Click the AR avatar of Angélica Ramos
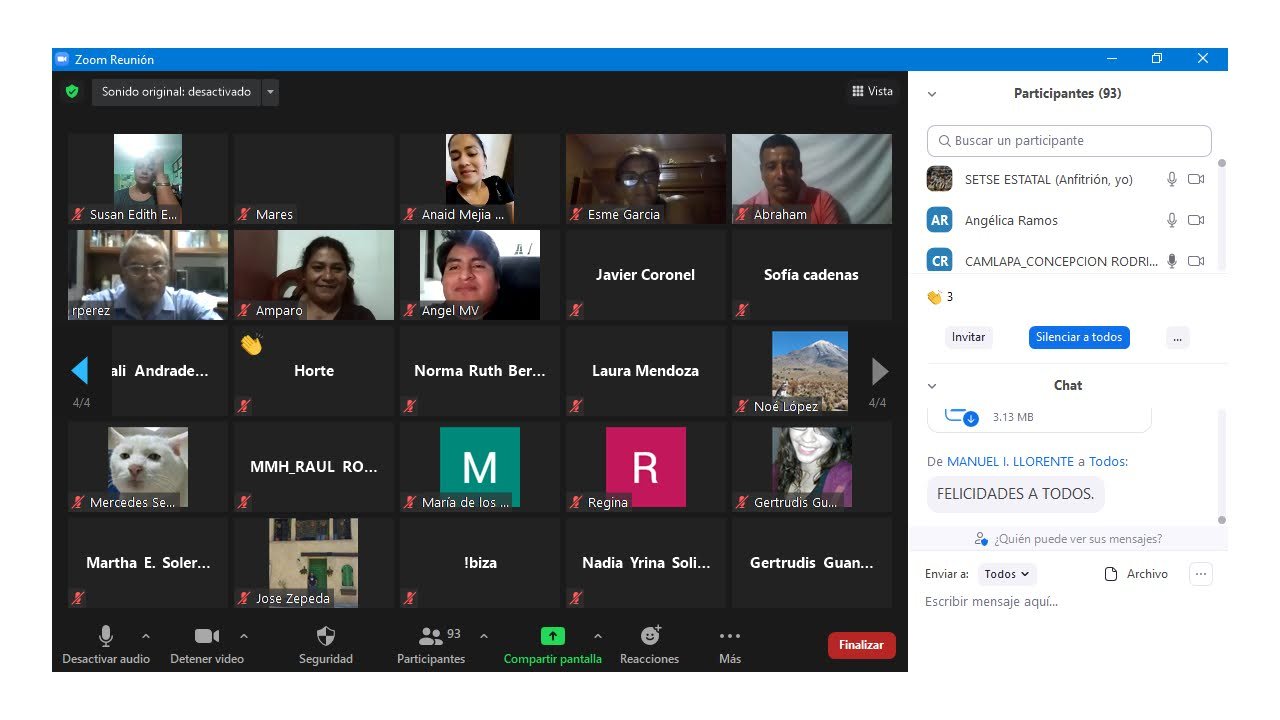 pos(939,220)
